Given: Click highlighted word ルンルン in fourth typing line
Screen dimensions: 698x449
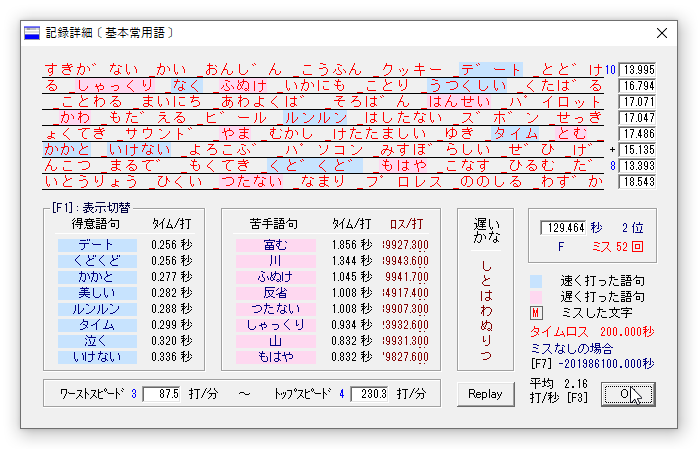Looking at the screenshot, I should click(x=316, y=118).
